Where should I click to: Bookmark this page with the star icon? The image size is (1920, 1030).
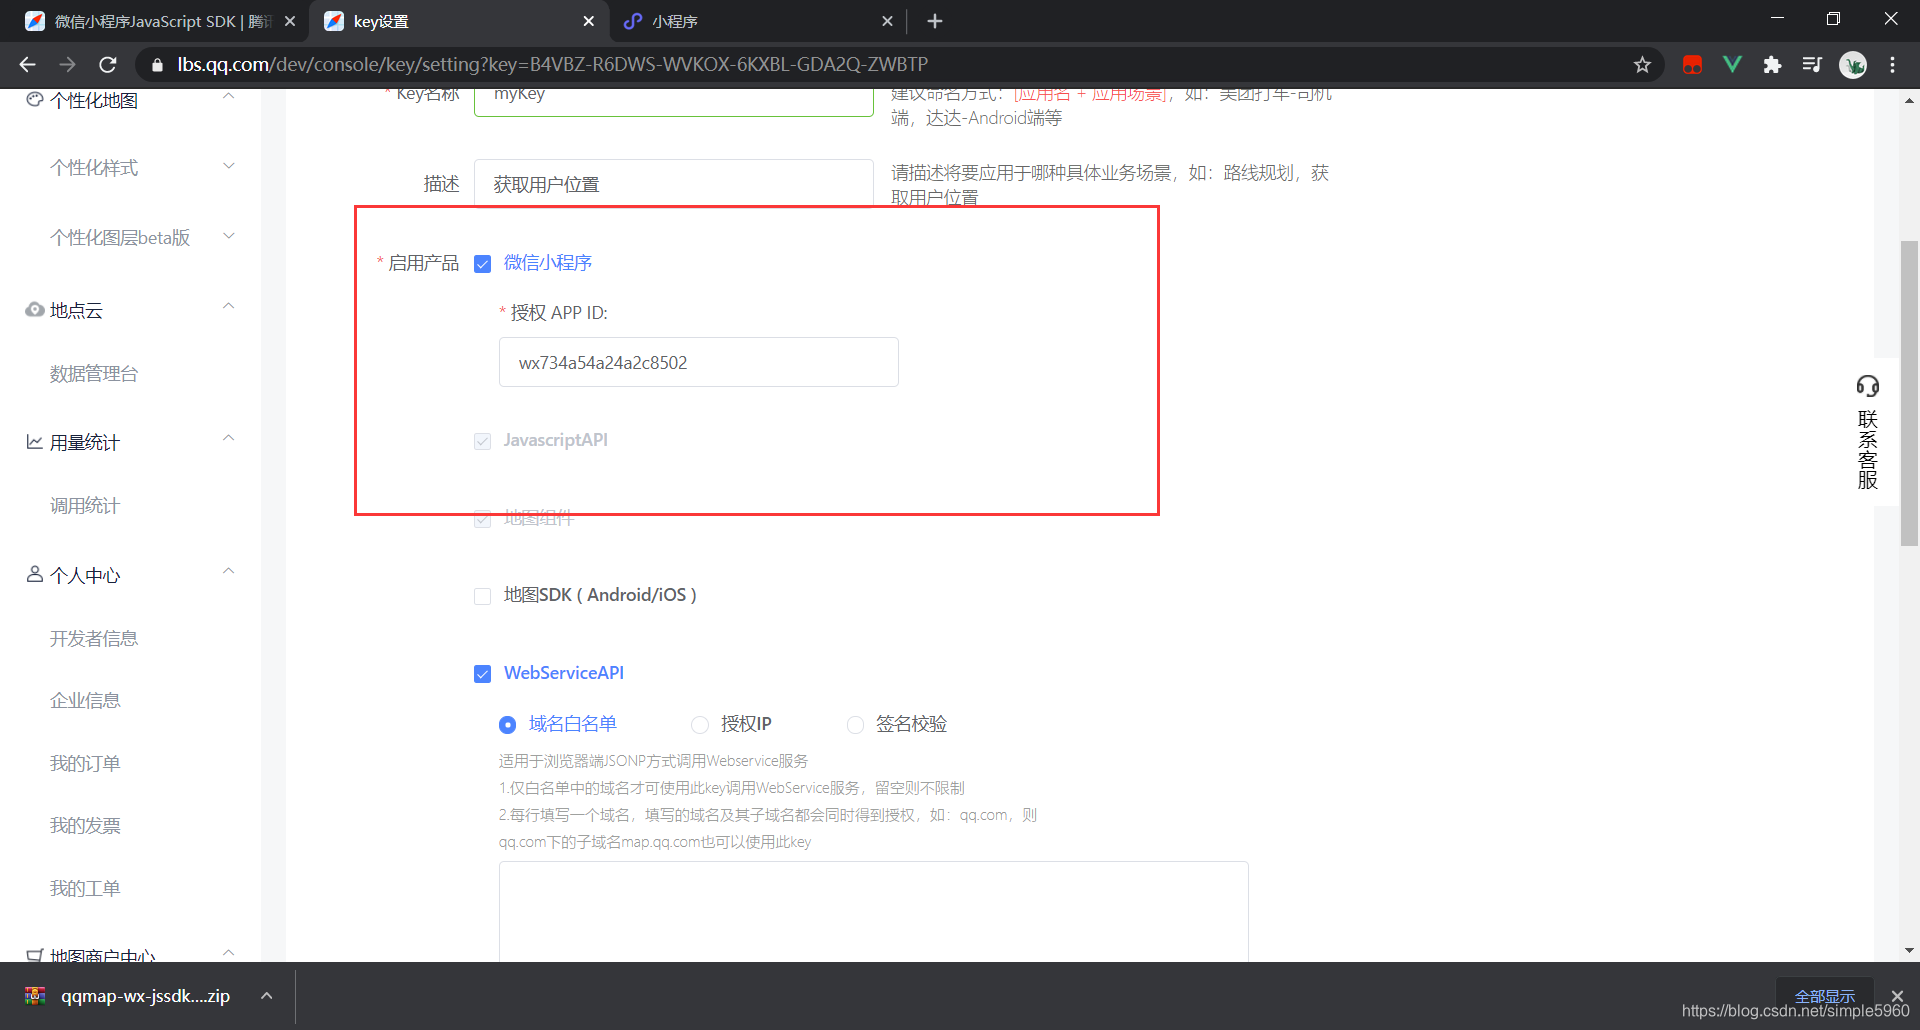(x=1642, y=64)
